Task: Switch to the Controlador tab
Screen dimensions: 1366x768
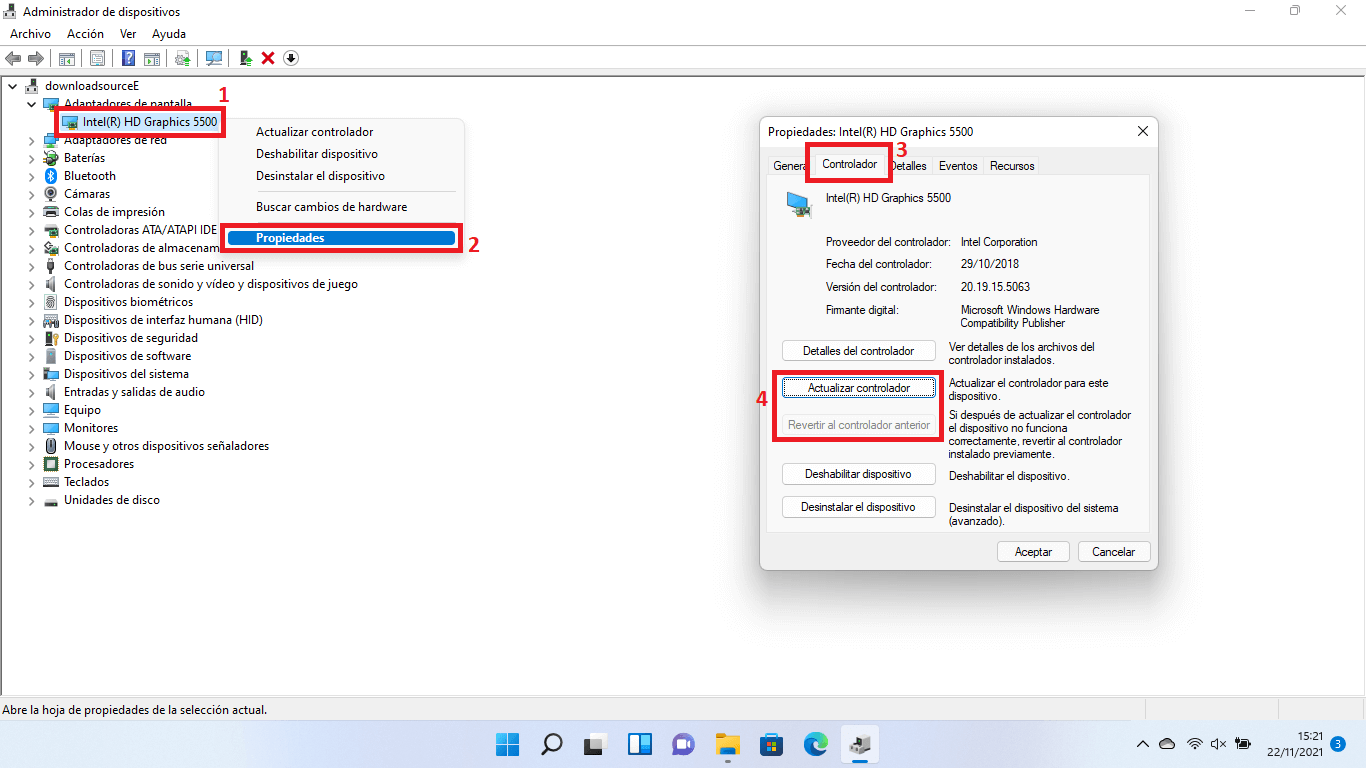Action: tap(850, 163)
